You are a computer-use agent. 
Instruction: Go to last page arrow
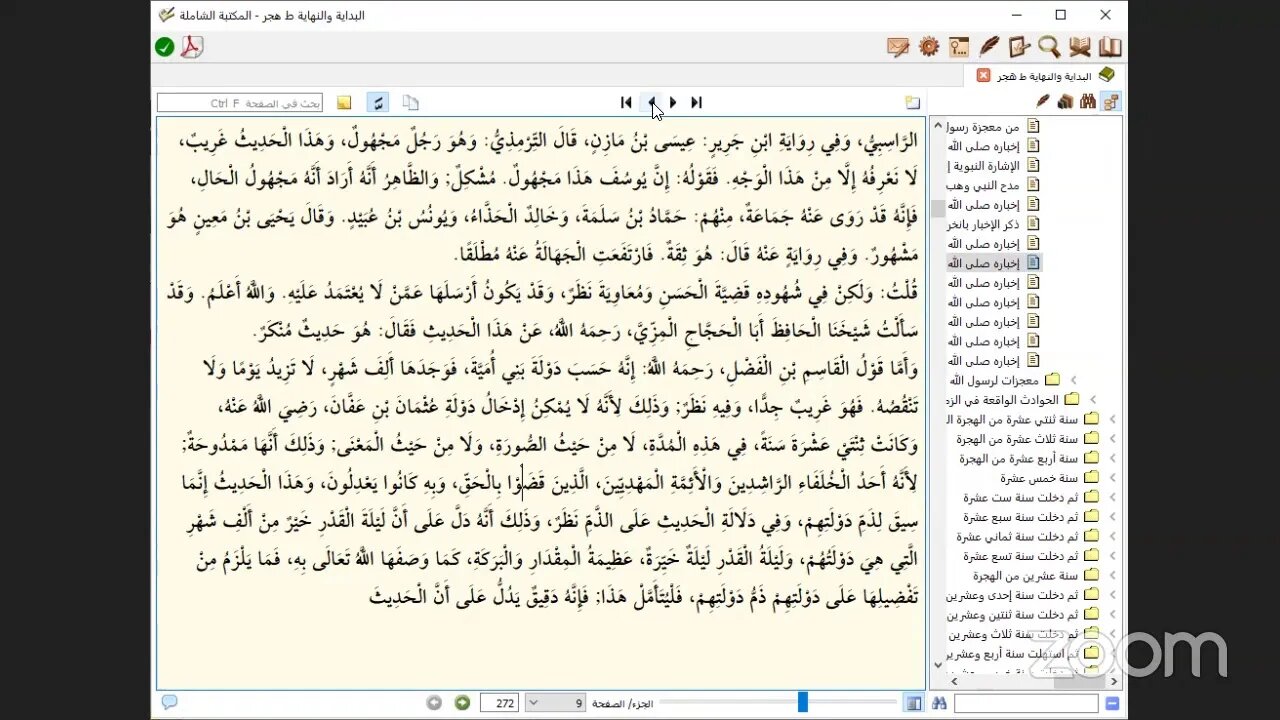697,102
